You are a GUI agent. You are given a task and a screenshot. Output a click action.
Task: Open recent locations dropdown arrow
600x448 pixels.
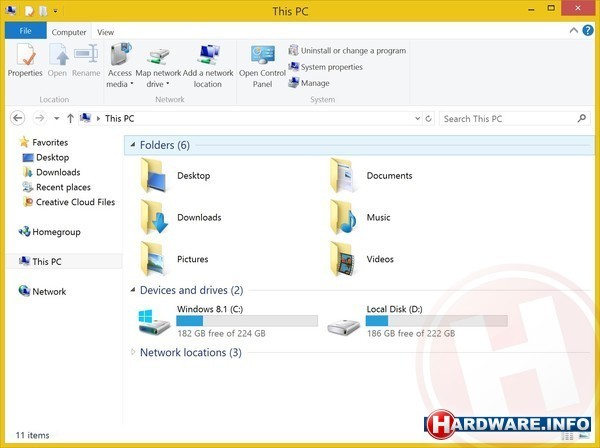click(57, 119)
